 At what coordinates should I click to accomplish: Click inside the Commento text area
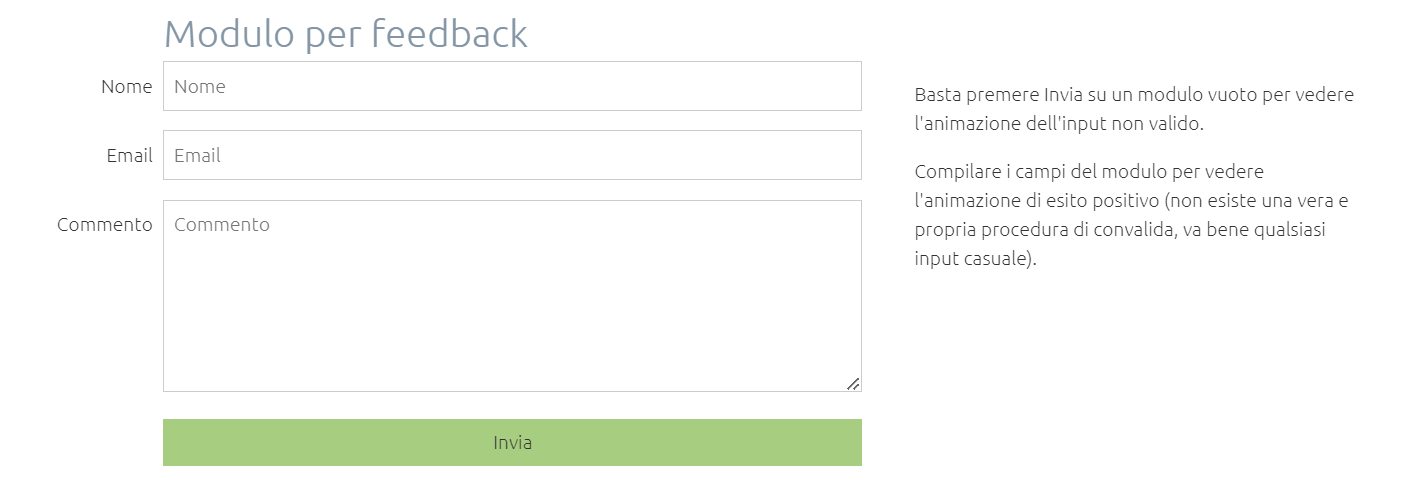click(x=512, y=296)
